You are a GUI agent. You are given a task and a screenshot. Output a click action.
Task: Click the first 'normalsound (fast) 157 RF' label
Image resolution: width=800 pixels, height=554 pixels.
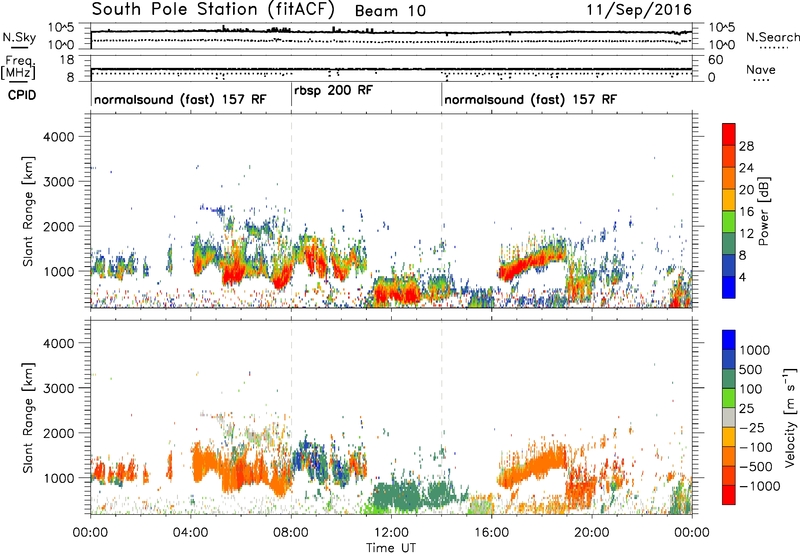(x=180, y=99)
